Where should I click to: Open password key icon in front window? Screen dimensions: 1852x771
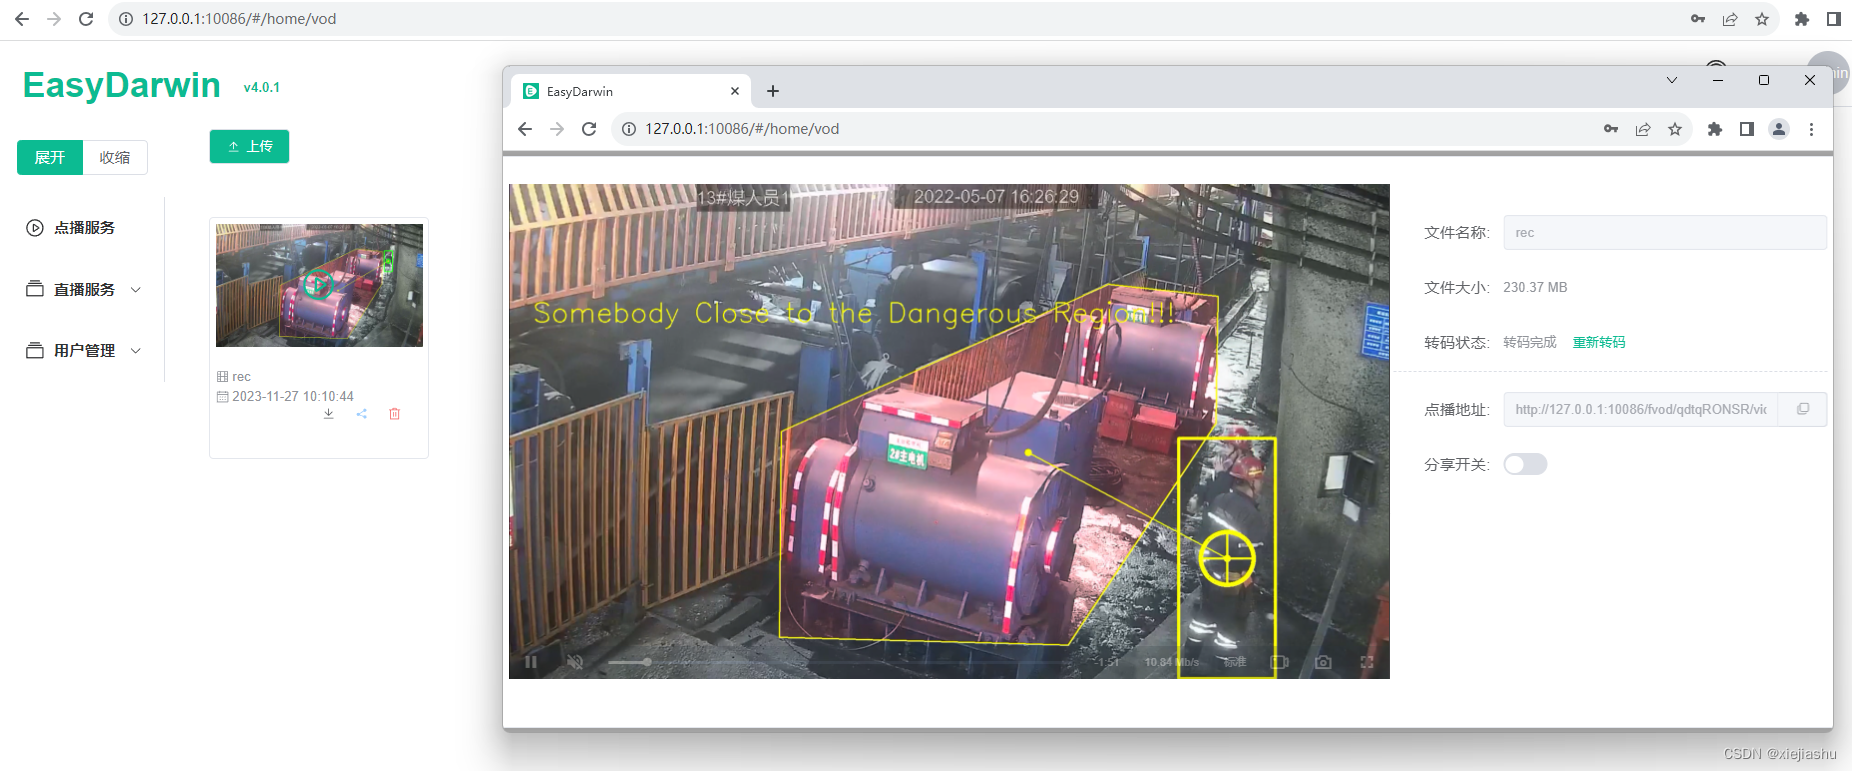(x=1611, y=129)
